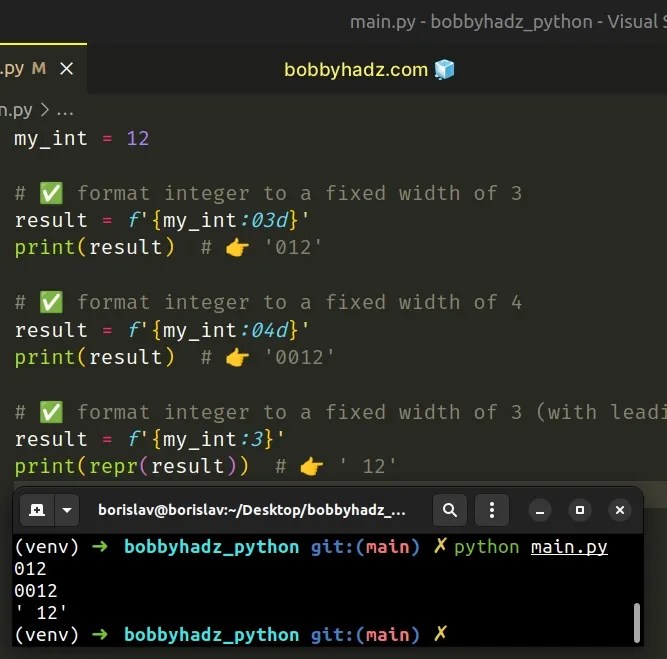This screenshot has height=659, width=667.
Task: Click terminal output line ' 12'
Action: click(41, 613)
